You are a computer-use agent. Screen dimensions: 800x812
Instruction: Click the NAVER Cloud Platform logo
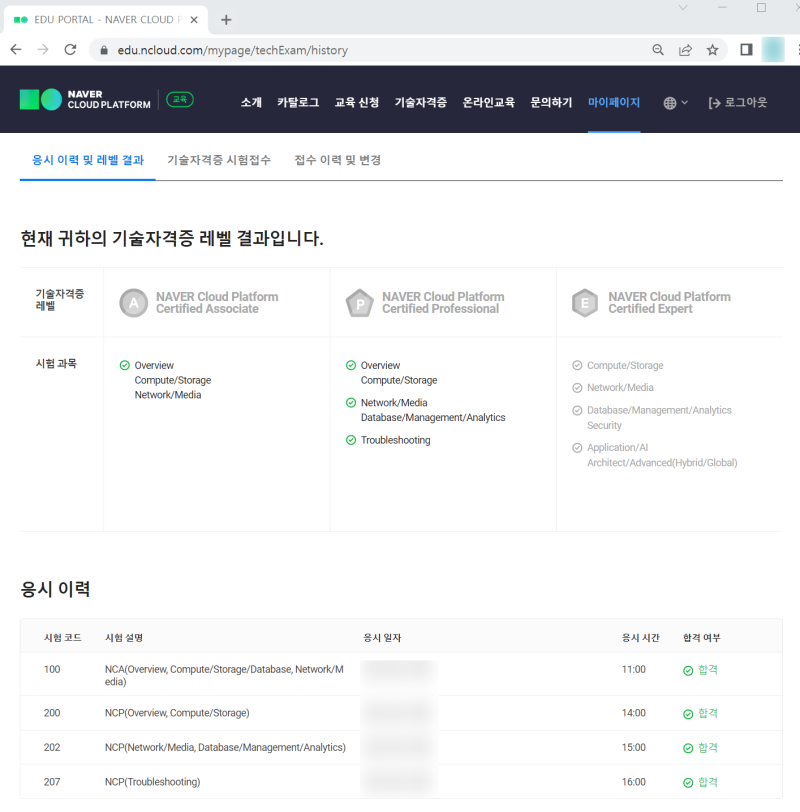[85, 99]
